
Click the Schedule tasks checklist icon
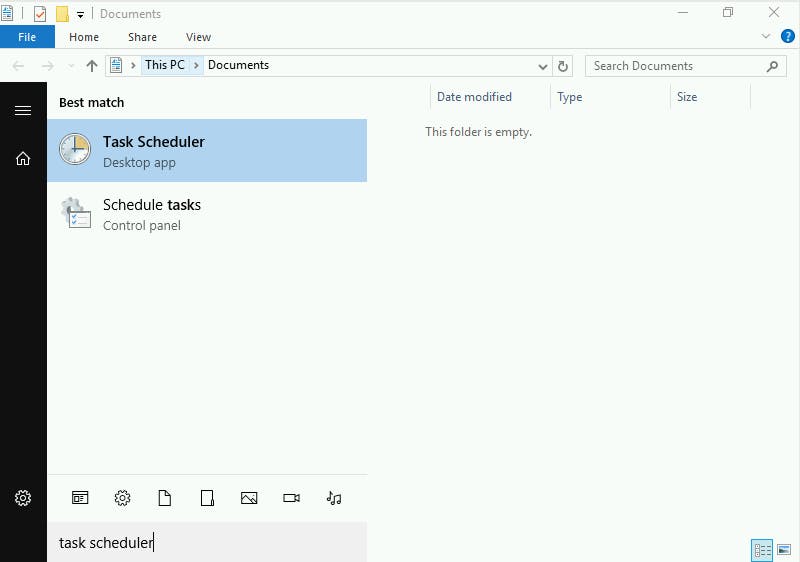76,213
